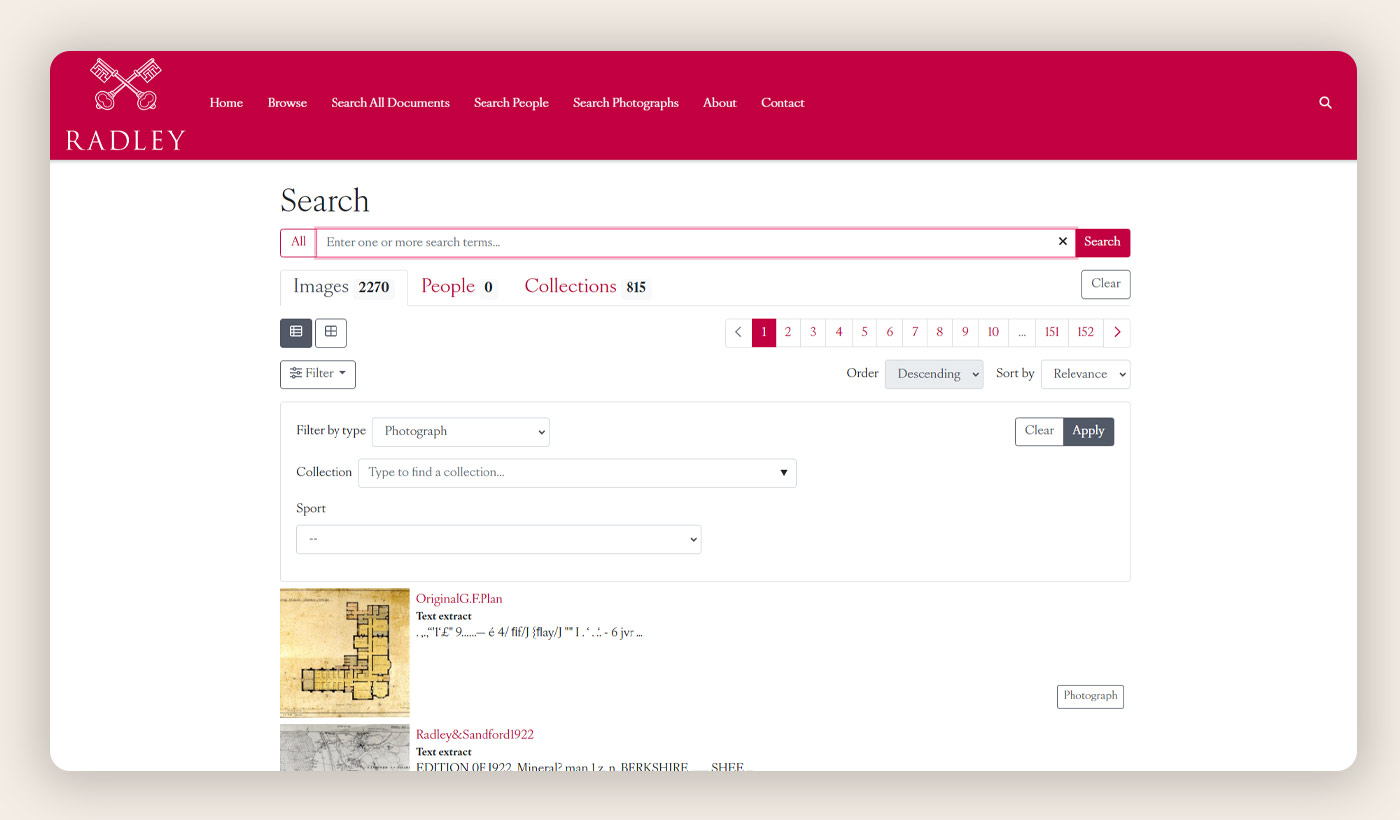This screenshot has height=820, width=1400.
Task: Open the Collections tab
Action: click(585, 287)
